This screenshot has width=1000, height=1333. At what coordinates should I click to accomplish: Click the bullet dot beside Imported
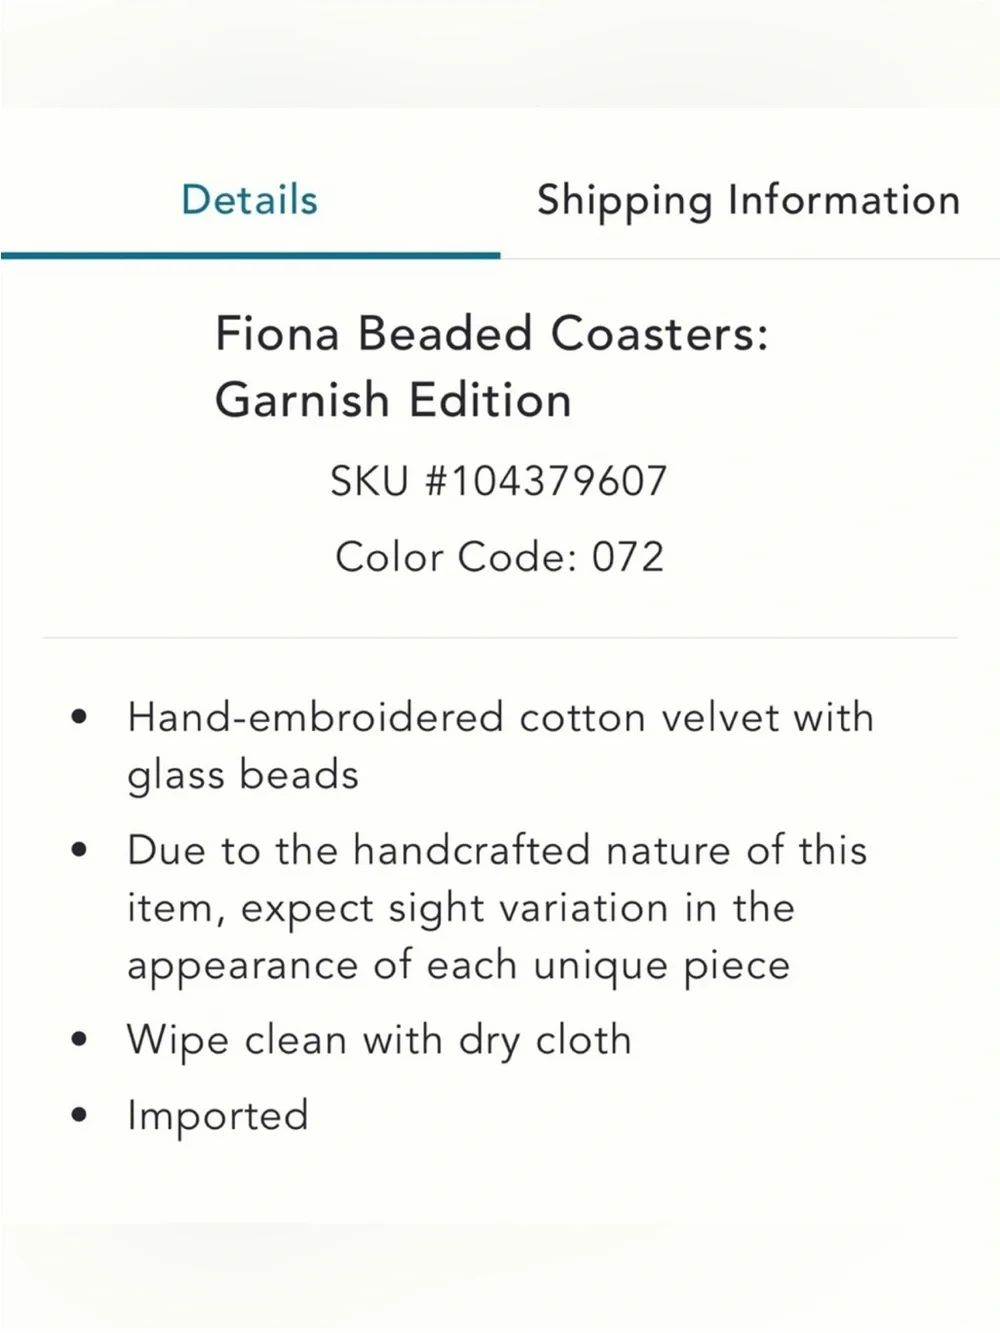(80, 1115)
